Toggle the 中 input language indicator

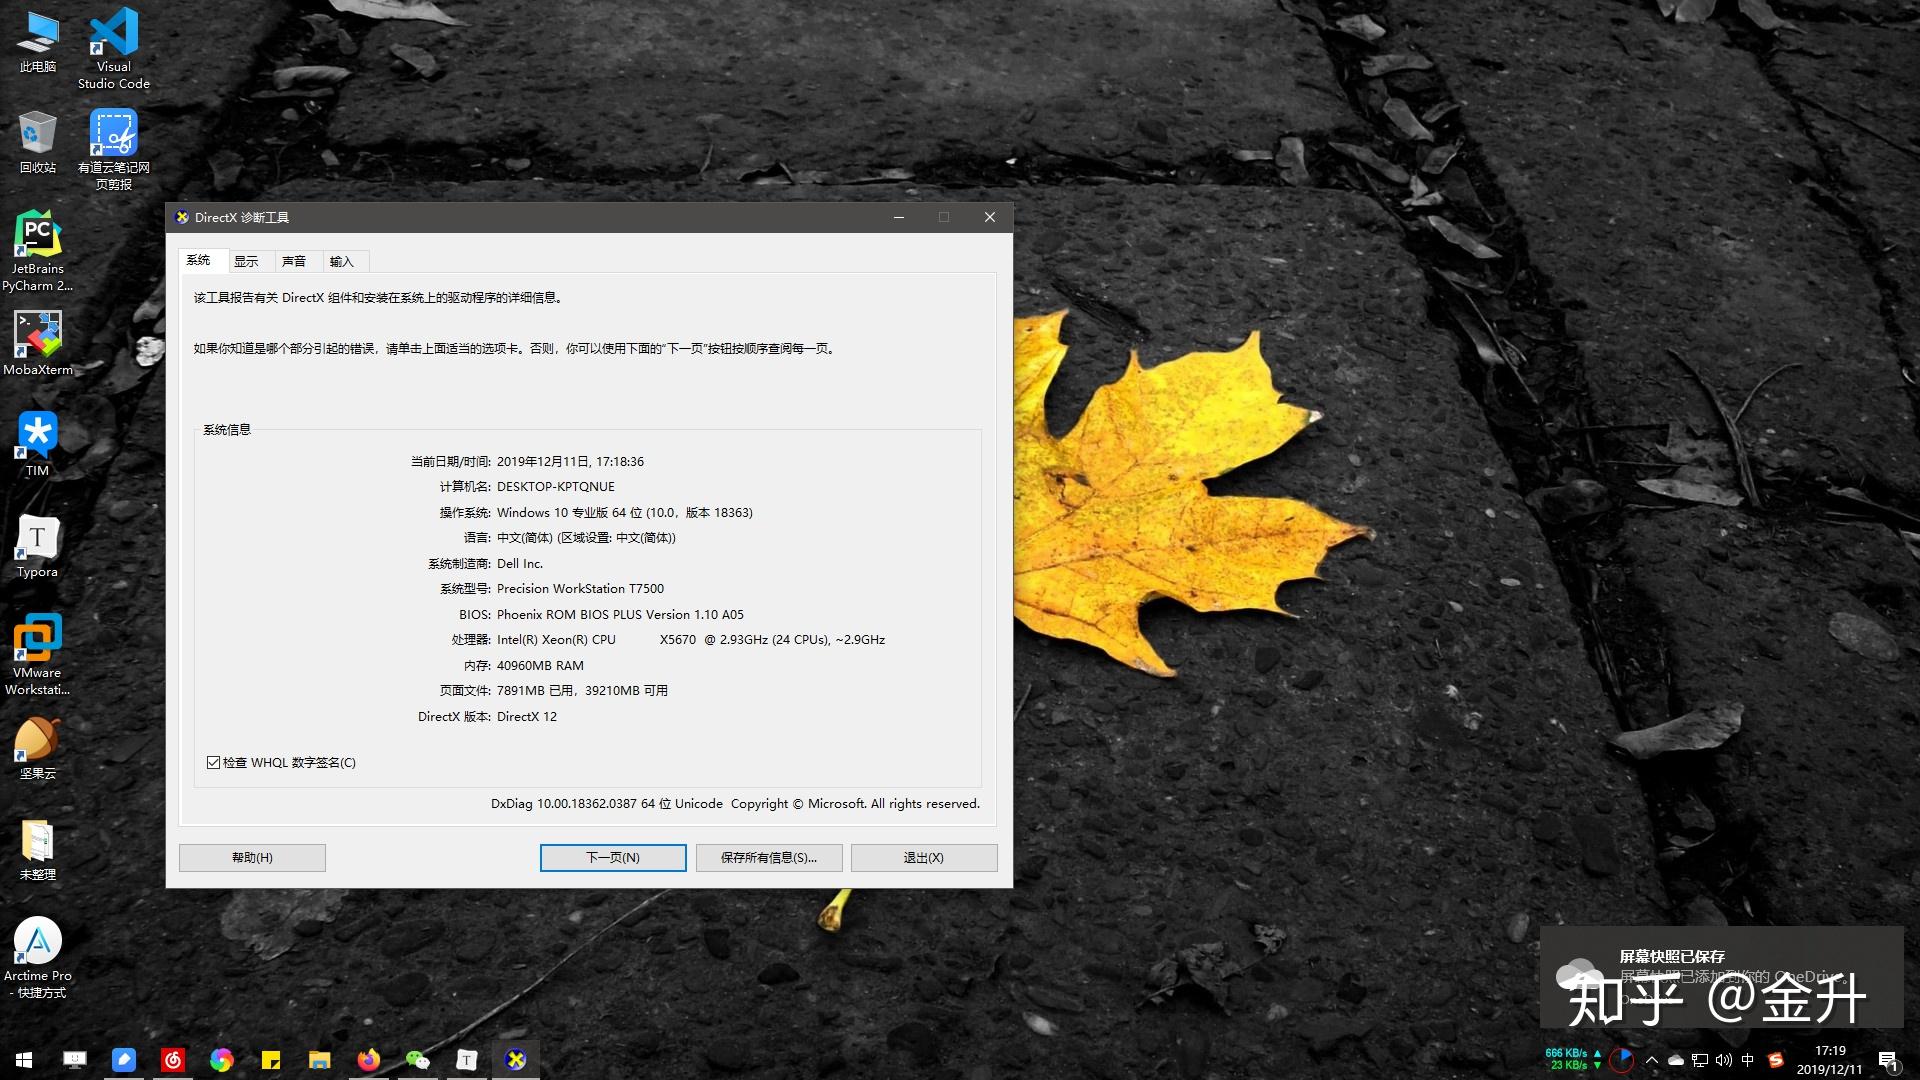coord(1748,1060)
